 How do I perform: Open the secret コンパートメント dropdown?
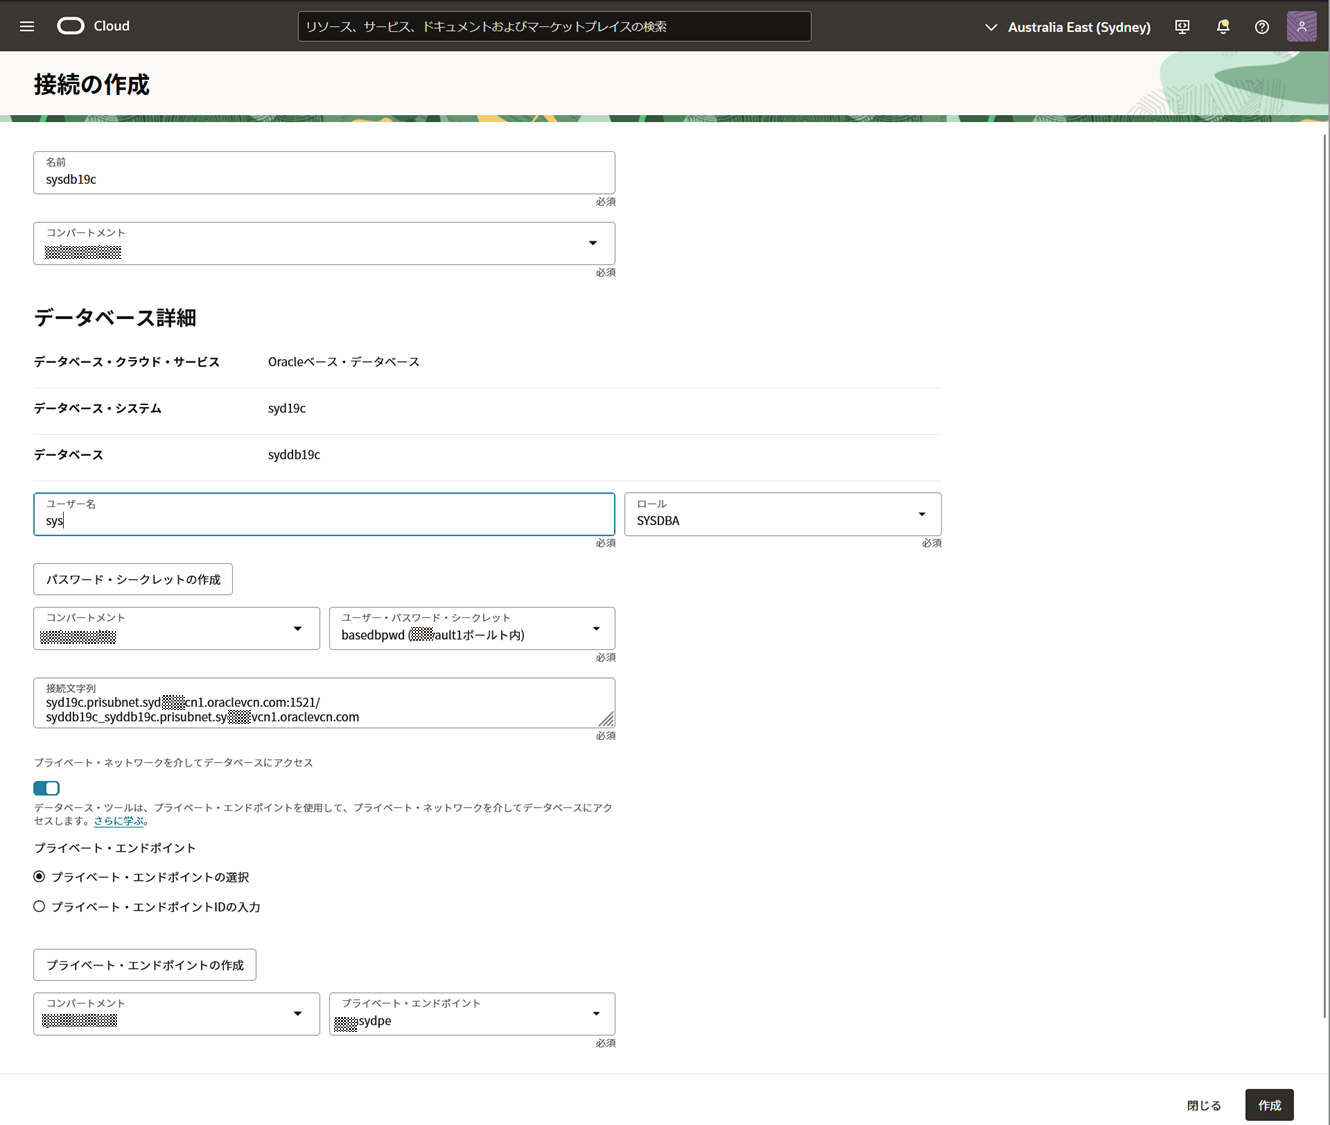(x=177, y=629)
